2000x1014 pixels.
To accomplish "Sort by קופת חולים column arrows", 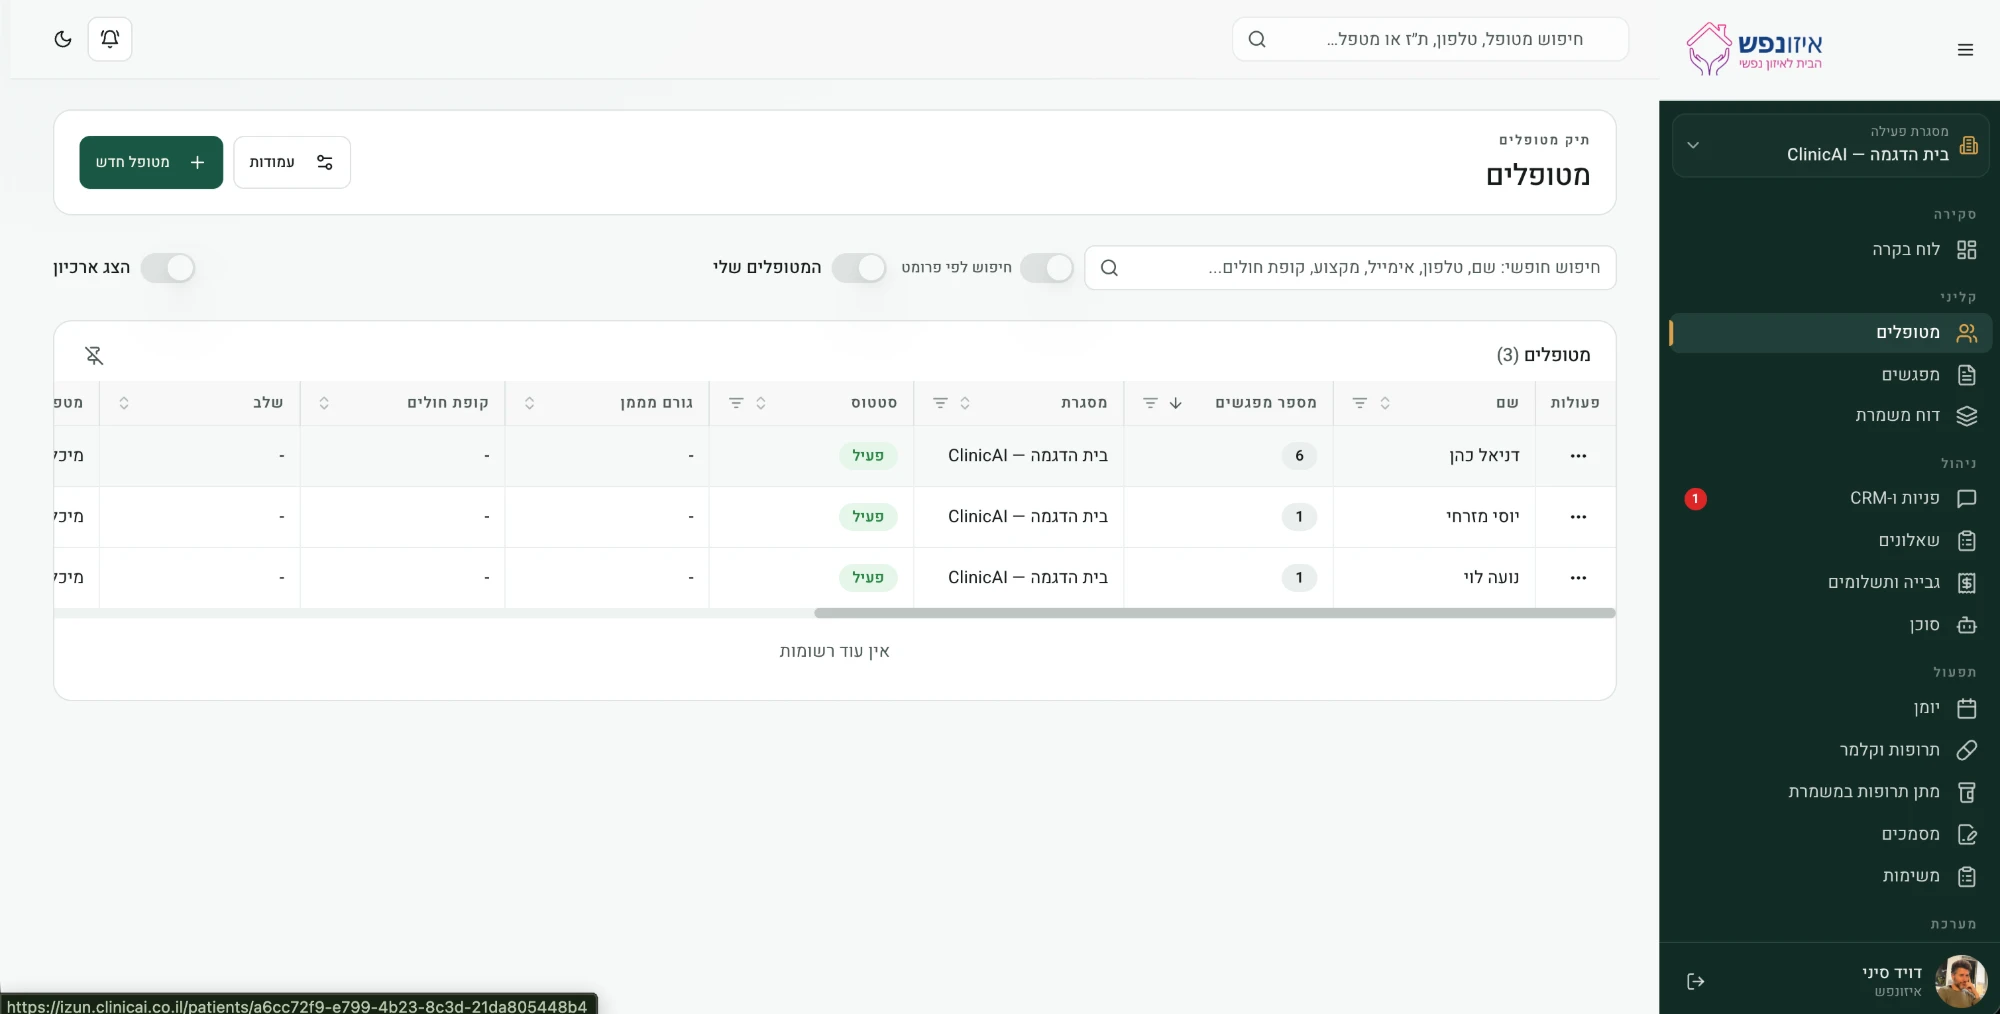I will point(324,403).
